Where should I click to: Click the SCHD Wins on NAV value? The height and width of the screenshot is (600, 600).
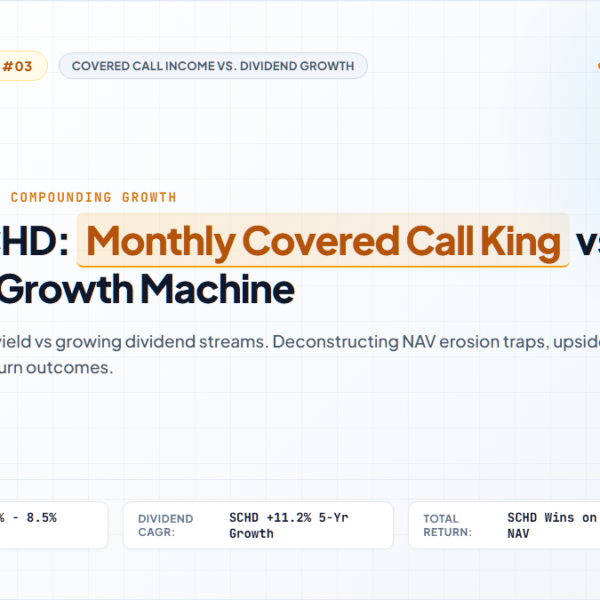click(x=552, y=525)
